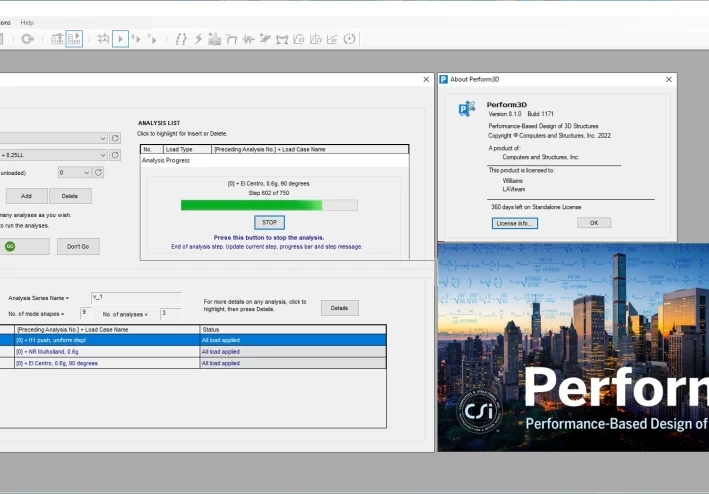The image size is (709, 494).
Task: Click the green analysis progress bar
Action: click(269, 205)
